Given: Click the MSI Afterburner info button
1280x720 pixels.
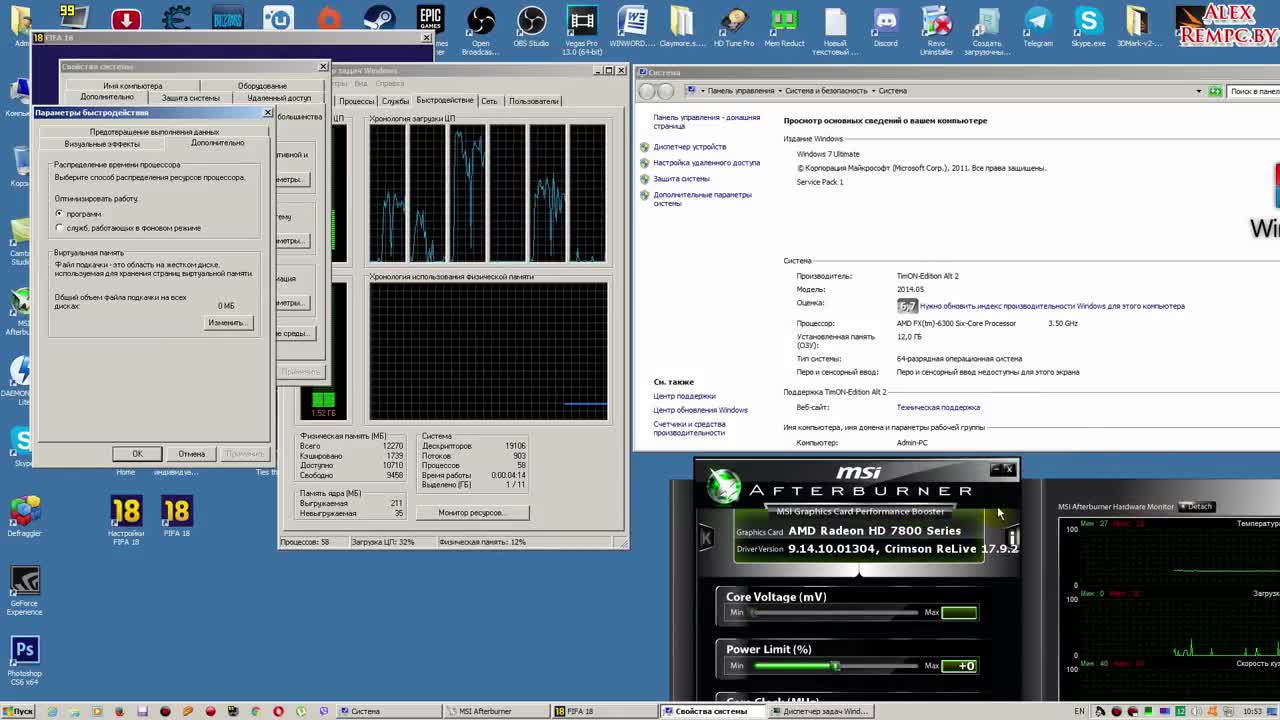Looking at the screenshot, I should point(1012,538).
